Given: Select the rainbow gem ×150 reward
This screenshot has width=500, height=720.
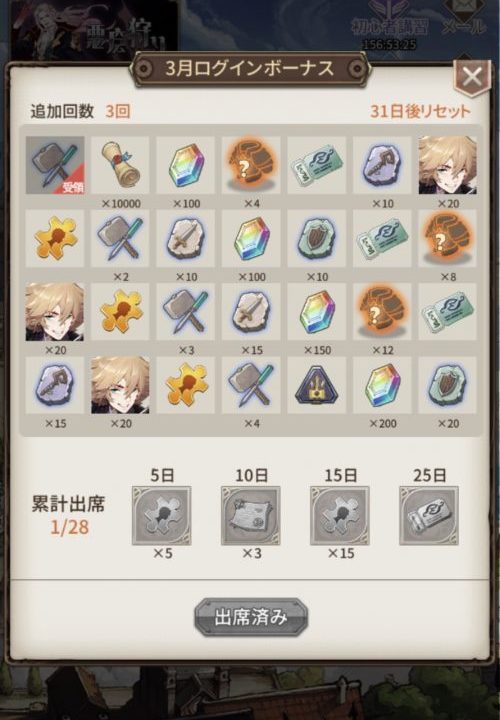Looking at the screenshot, I should tap(317, 312).
